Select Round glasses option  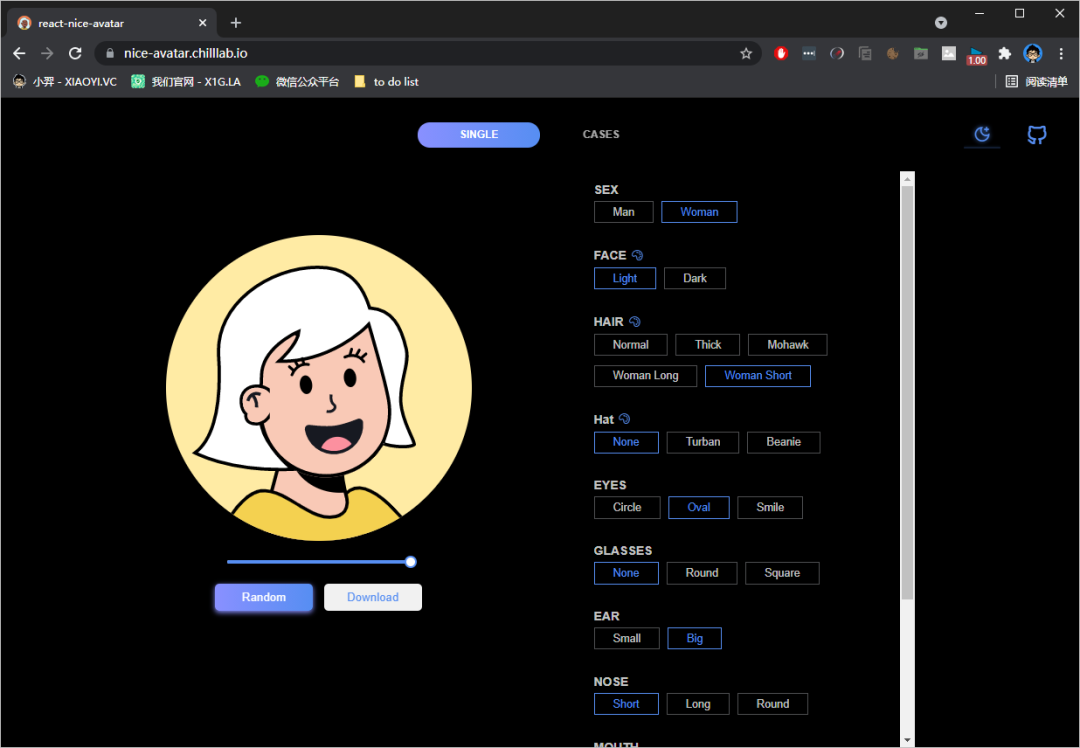[701, 573]
